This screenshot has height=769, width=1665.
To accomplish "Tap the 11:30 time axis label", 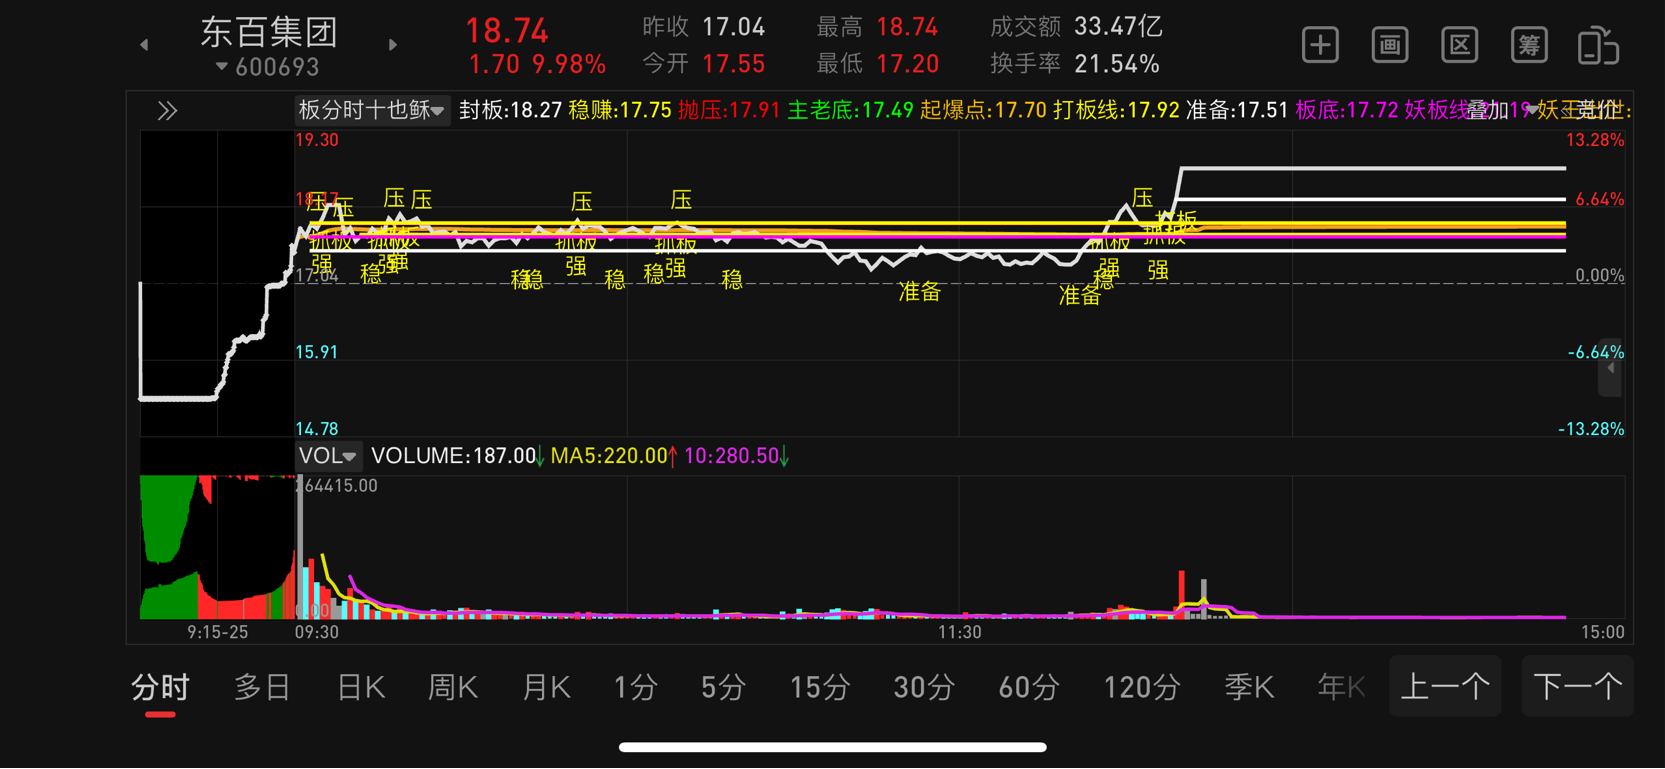I will (x=959, y=632).
